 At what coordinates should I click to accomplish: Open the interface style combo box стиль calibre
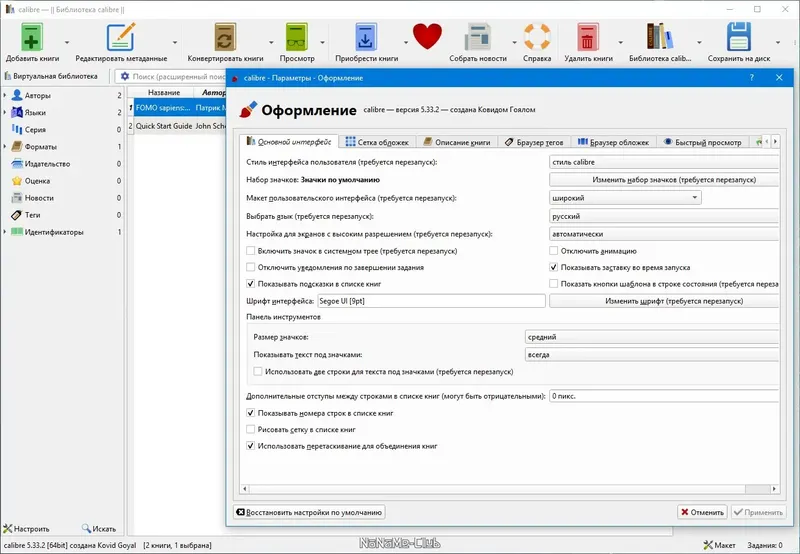(x=664, y=162)
